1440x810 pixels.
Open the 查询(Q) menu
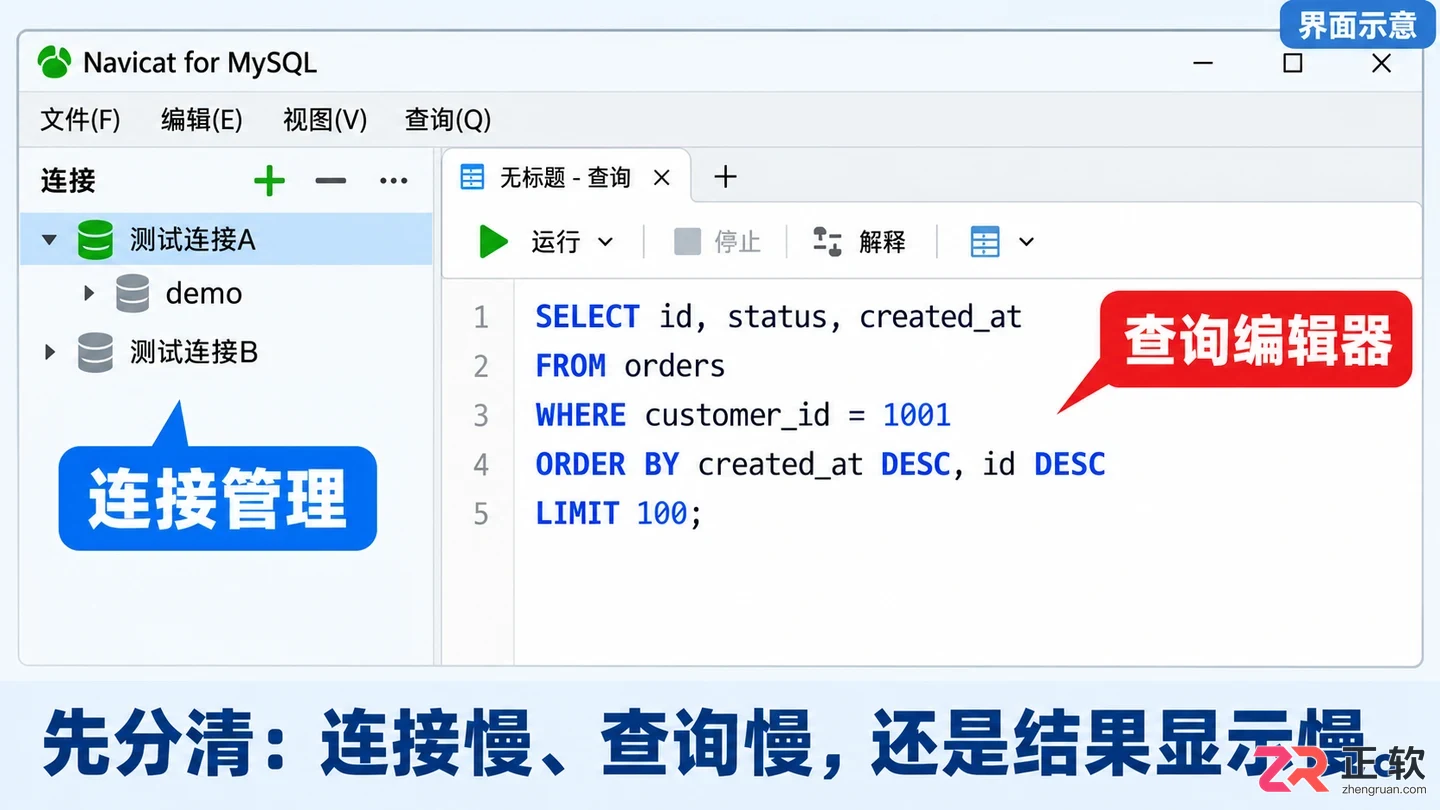click(x=448, y=120)
